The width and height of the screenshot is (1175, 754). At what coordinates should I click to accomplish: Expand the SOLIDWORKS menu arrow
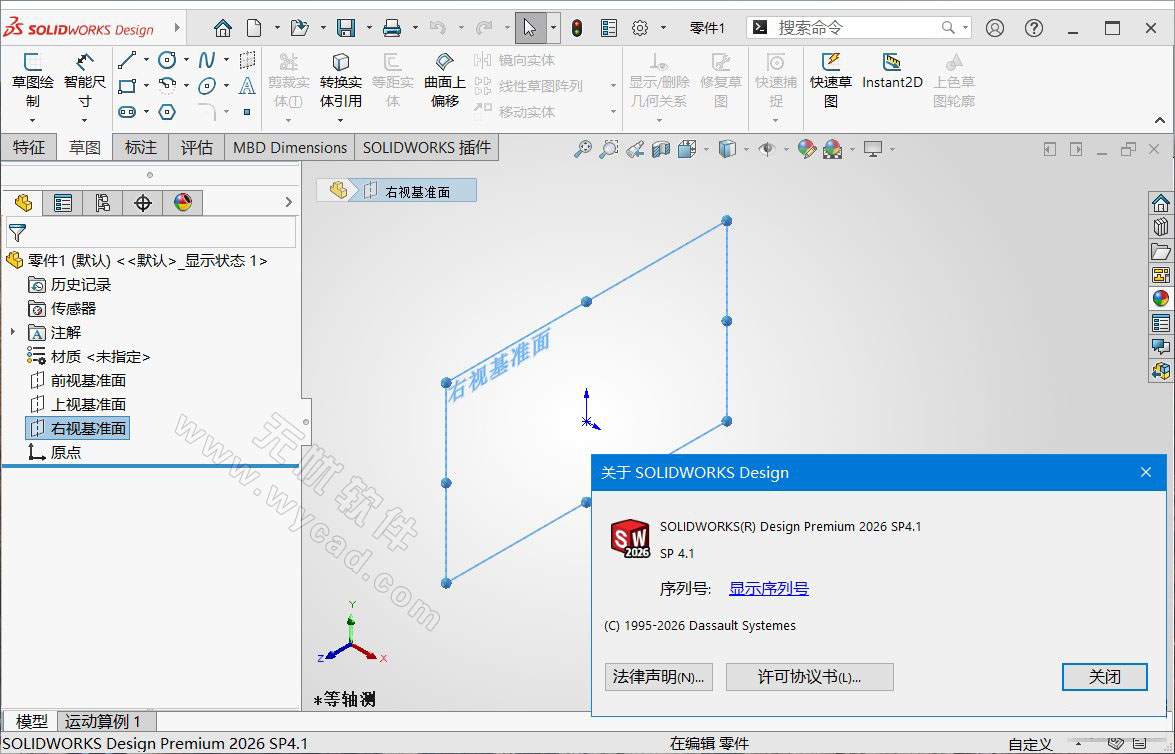click(178, 28)
